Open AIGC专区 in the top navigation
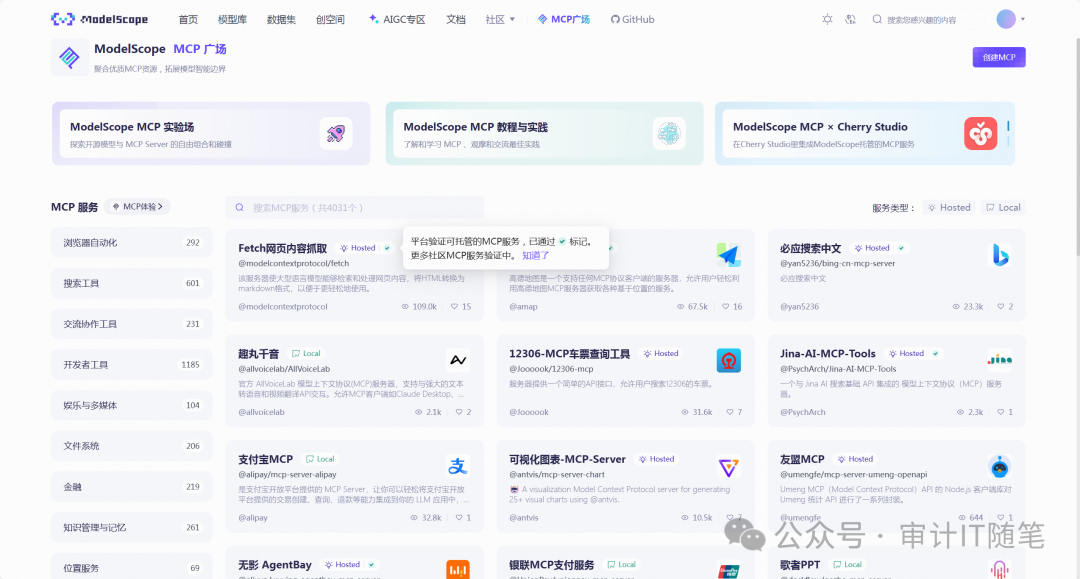 pyautogui.click(x=397, y=19)
